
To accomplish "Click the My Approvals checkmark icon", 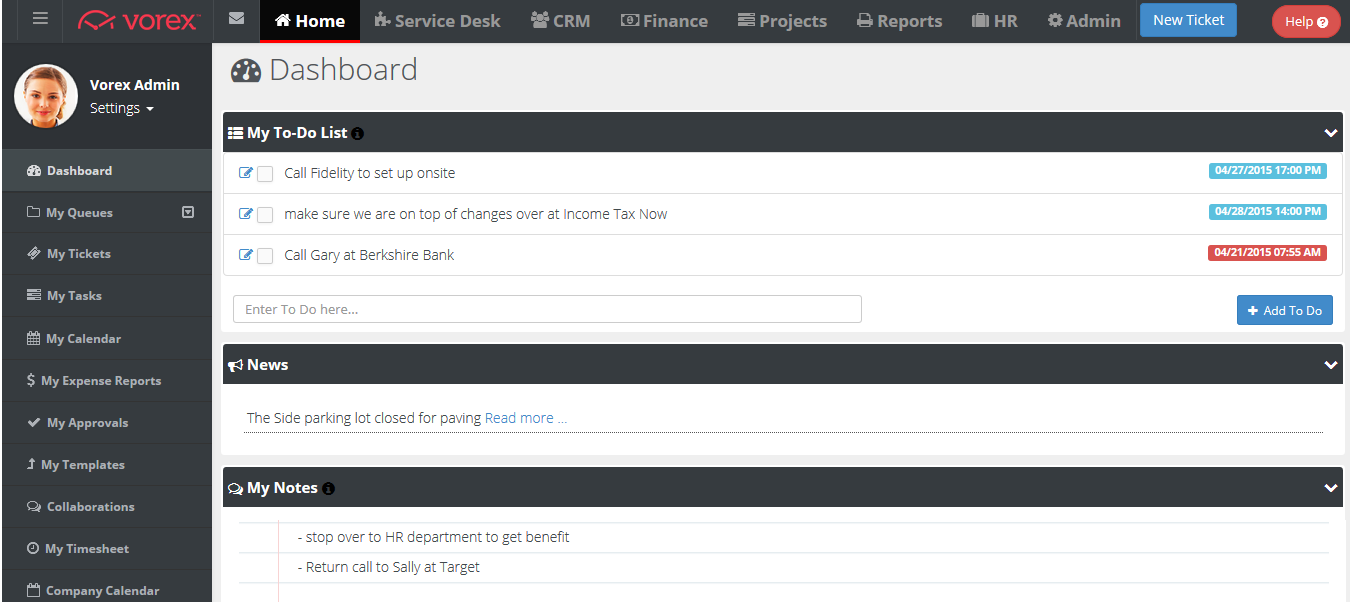I will (x=34, y=423).
